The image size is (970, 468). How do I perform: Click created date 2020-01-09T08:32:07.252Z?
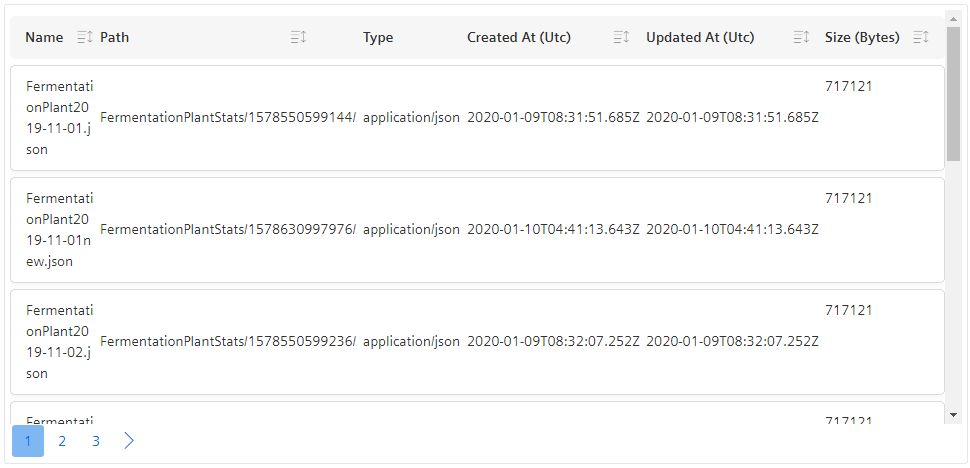[x=553, y=342]
